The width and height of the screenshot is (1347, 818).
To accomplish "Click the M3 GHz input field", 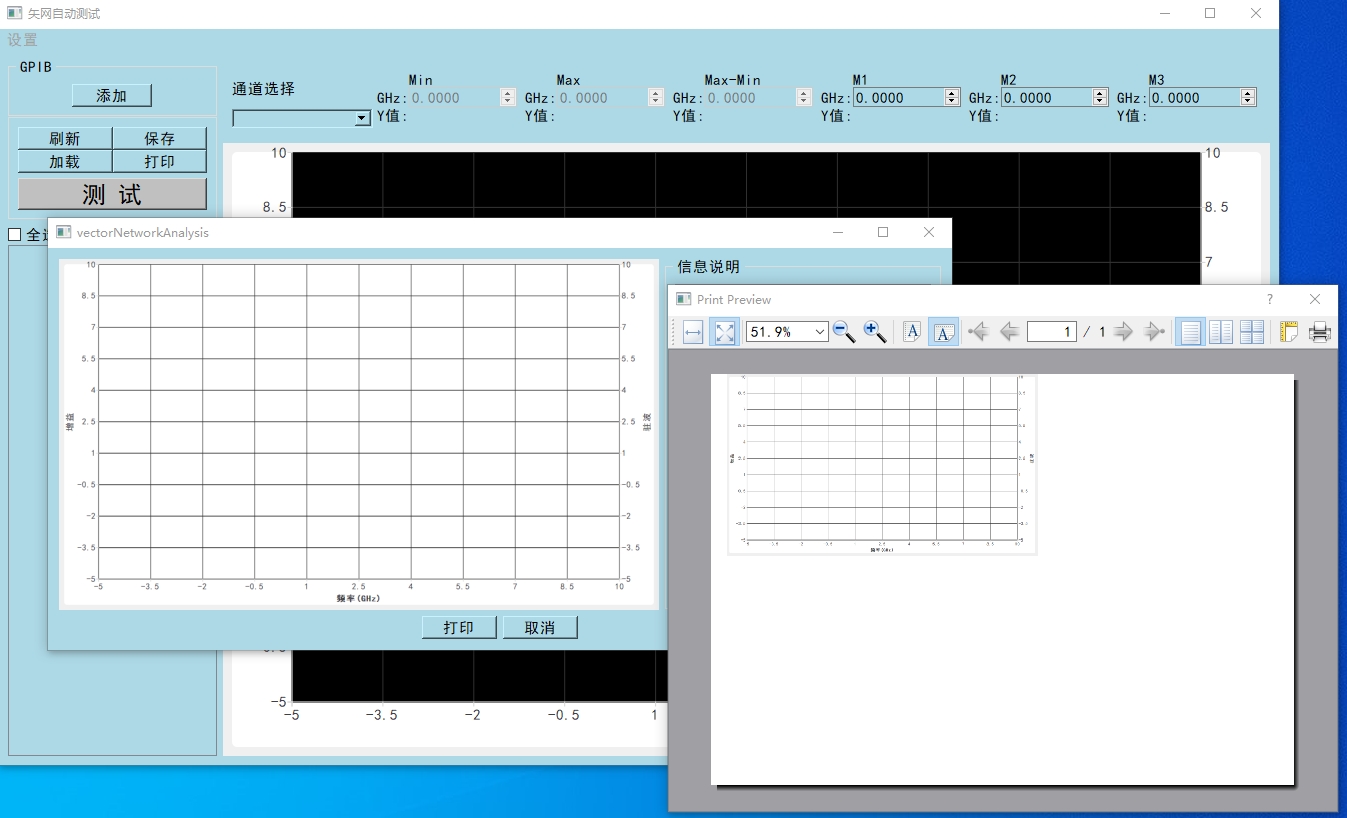I will coord(1194,98).
